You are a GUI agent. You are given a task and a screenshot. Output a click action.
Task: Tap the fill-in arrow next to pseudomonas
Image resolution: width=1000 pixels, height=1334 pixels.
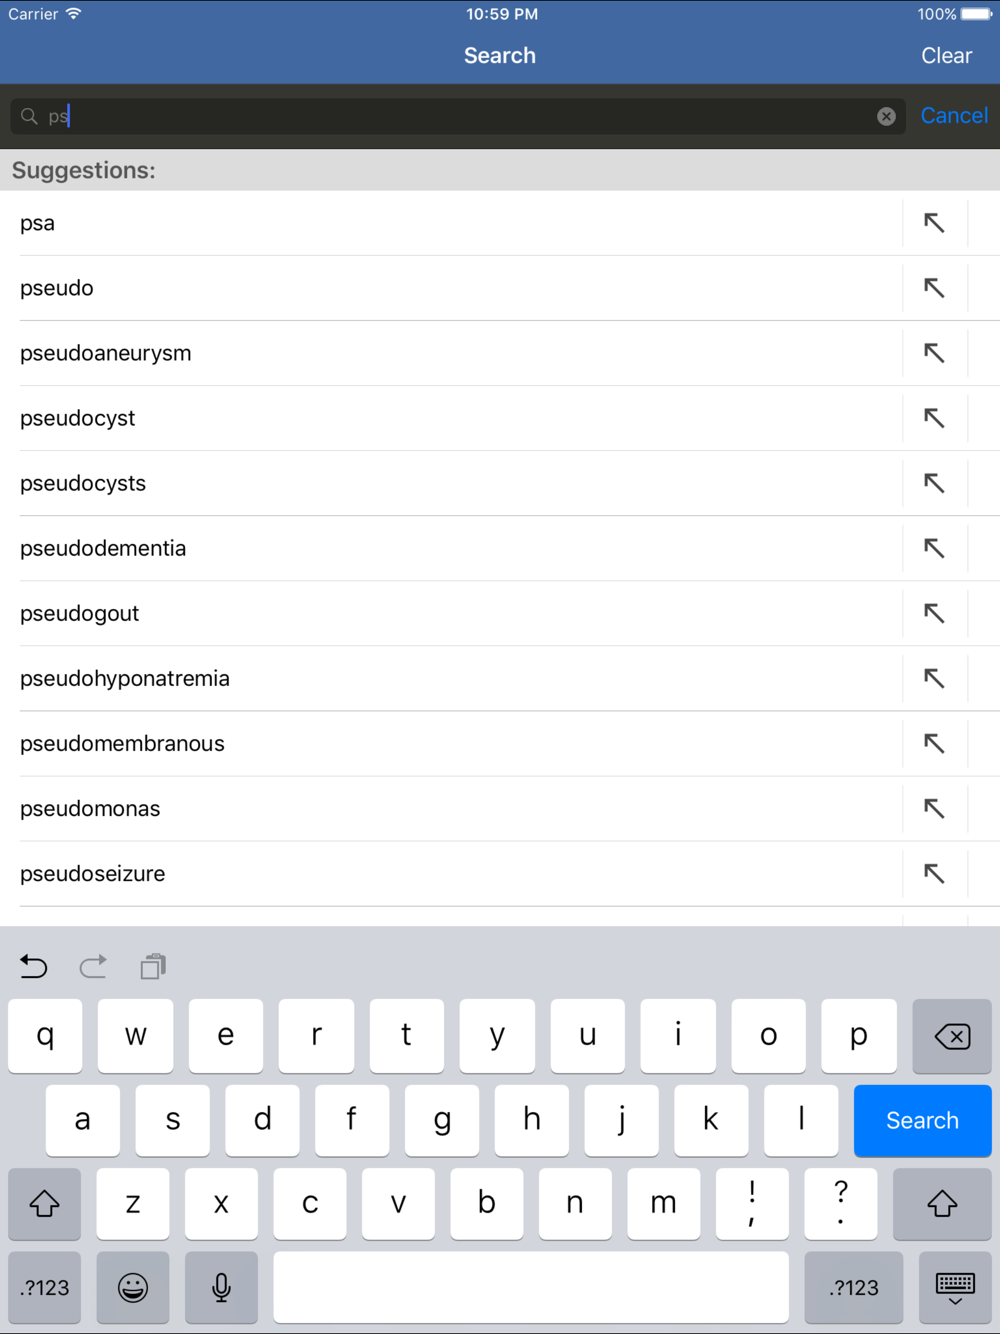[934, 808]
